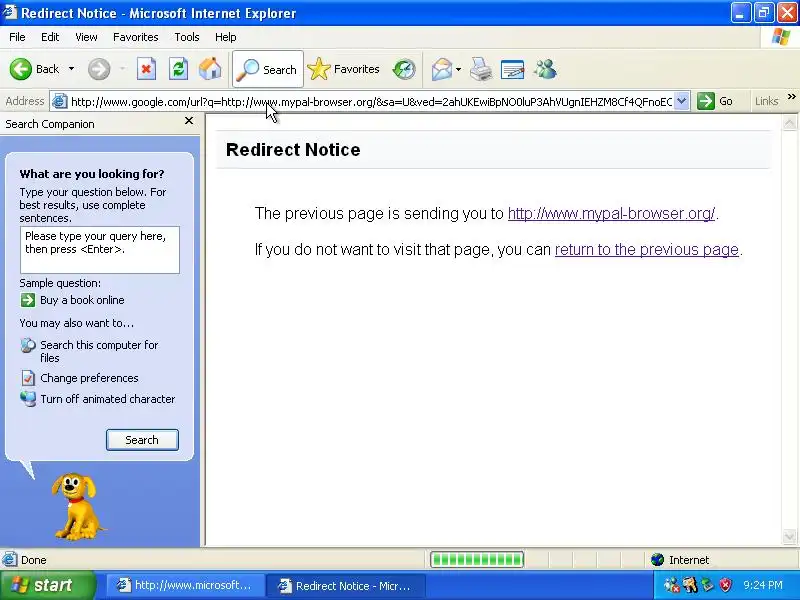Click the Done status bar text
Image resolution: width=800 pixels, height=600 pixels.
click(x=34, y=560)
